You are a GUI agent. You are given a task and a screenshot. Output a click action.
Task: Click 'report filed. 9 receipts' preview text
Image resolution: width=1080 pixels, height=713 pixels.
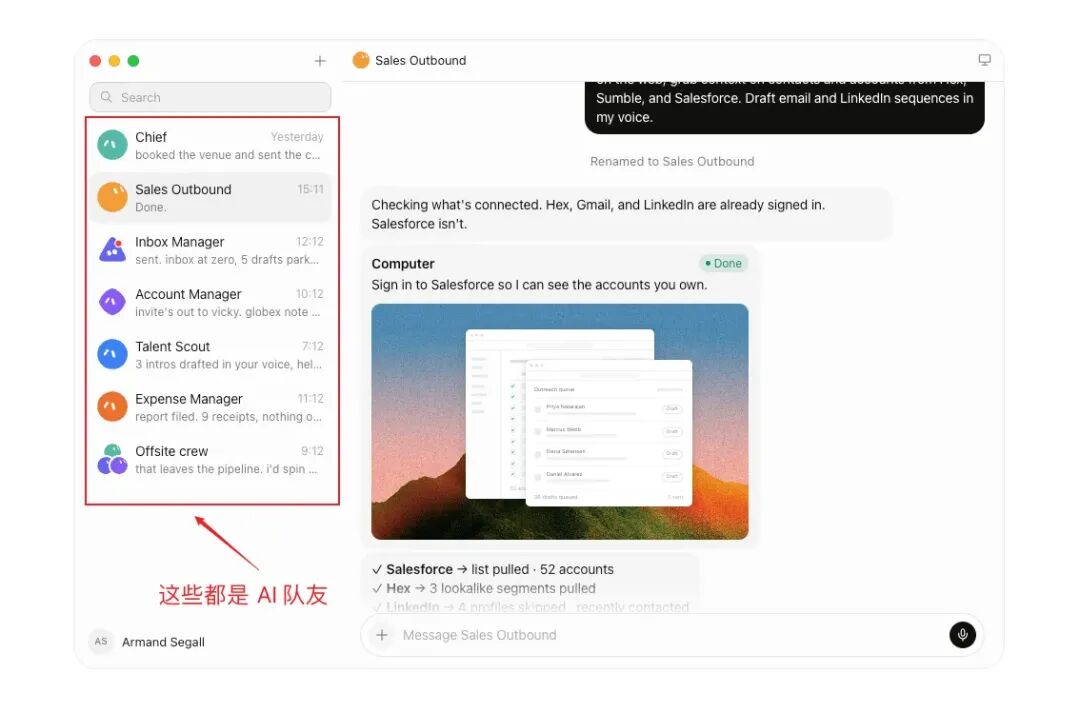(x=228, y=417)
